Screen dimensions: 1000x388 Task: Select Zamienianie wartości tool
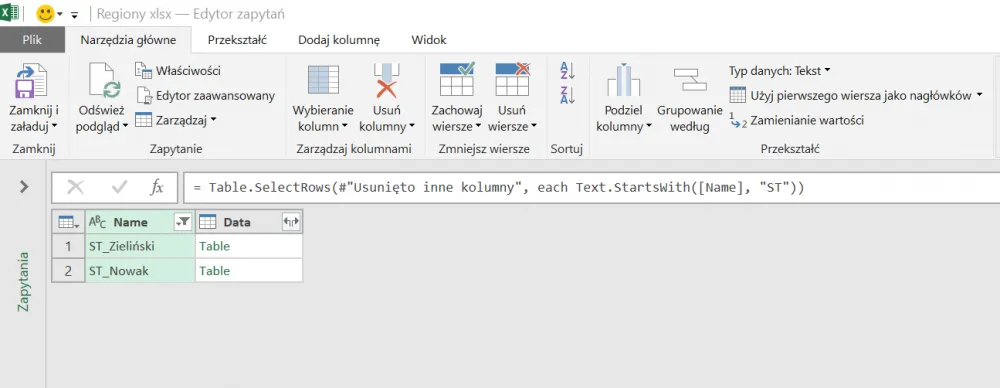(797, 121)
